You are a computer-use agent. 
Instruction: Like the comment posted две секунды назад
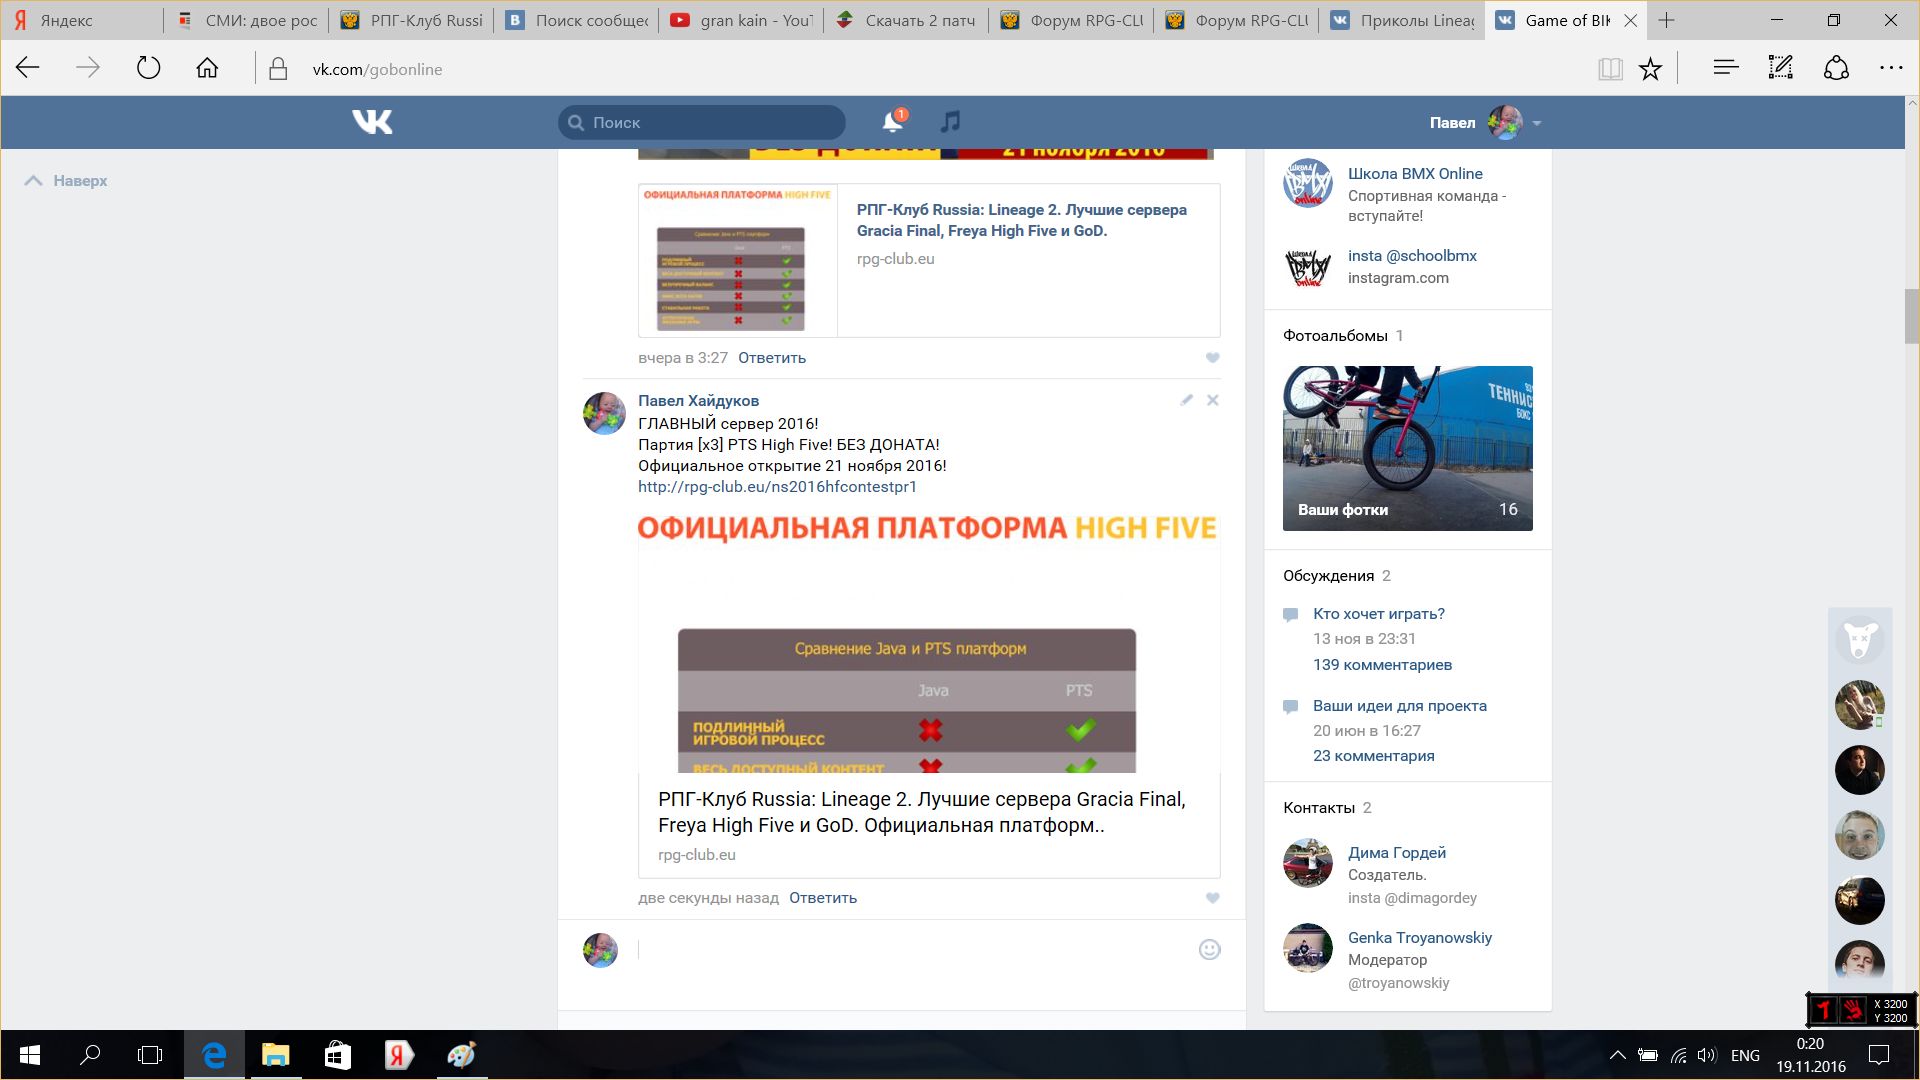(x=1212, y=898)
